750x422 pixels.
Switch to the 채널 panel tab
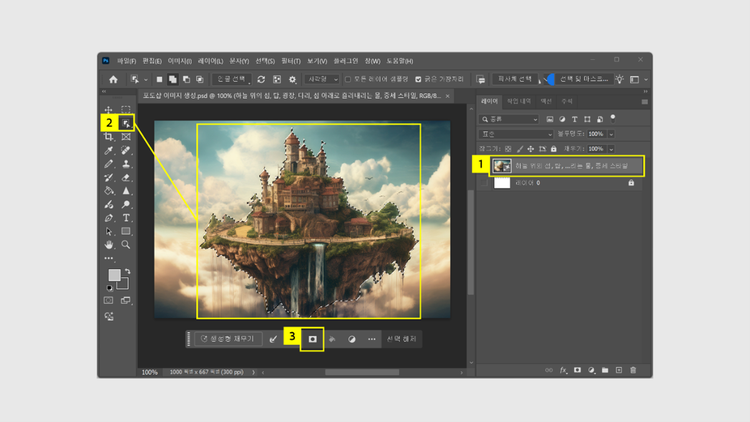pos(546,101)
